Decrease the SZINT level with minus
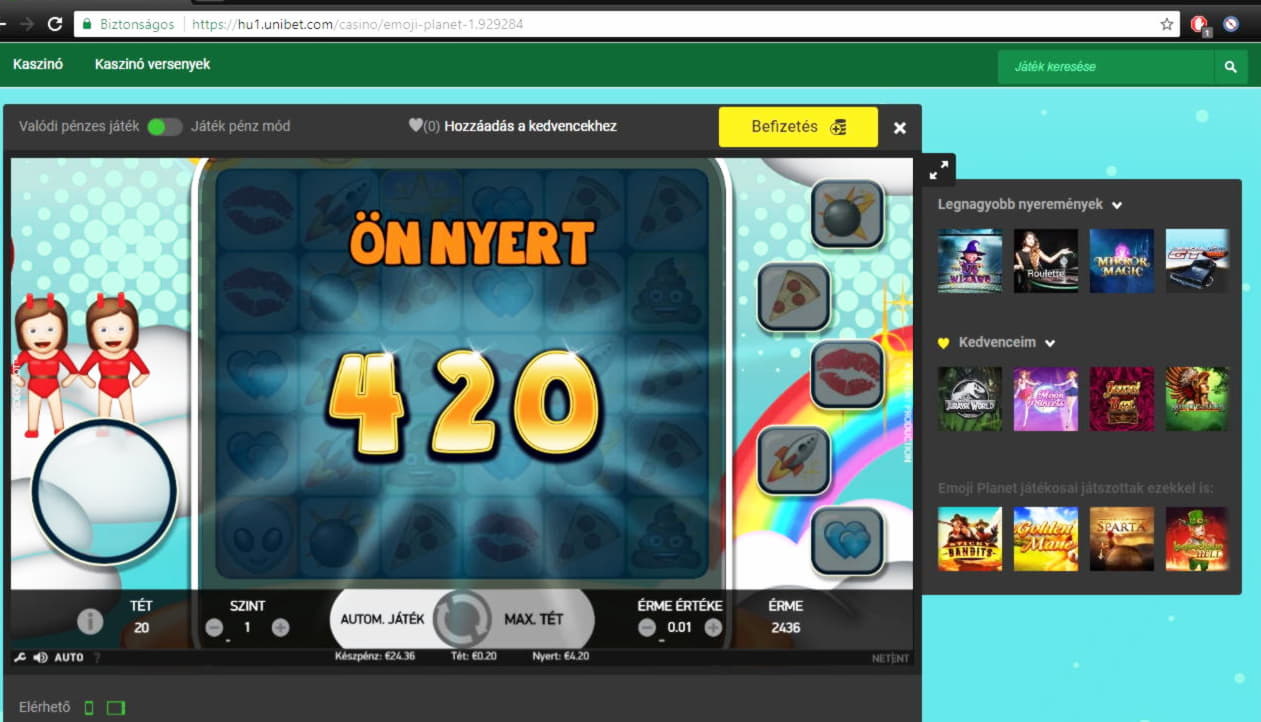The height and width of the screenshot is (722, 1261). tap(214, 628)
